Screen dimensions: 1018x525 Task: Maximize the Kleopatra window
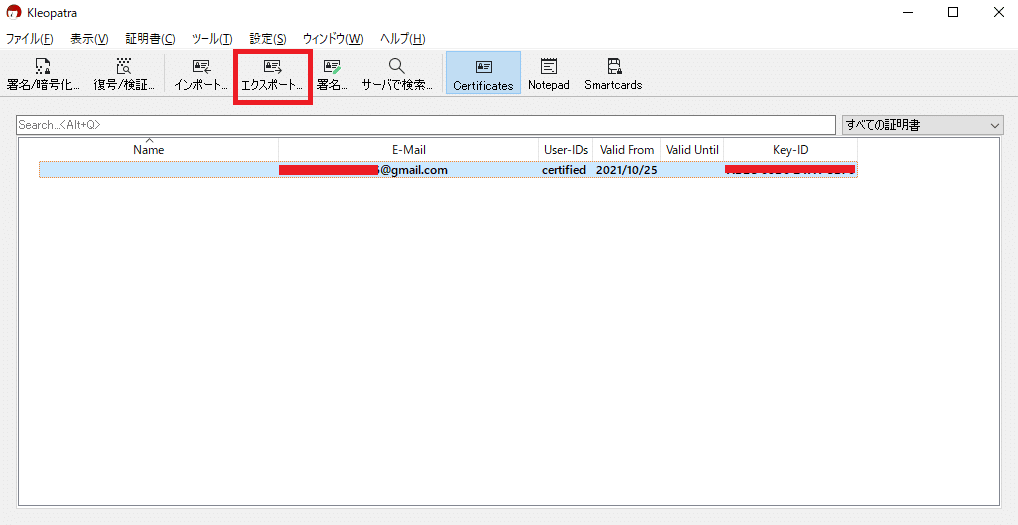tap(952, 12)
